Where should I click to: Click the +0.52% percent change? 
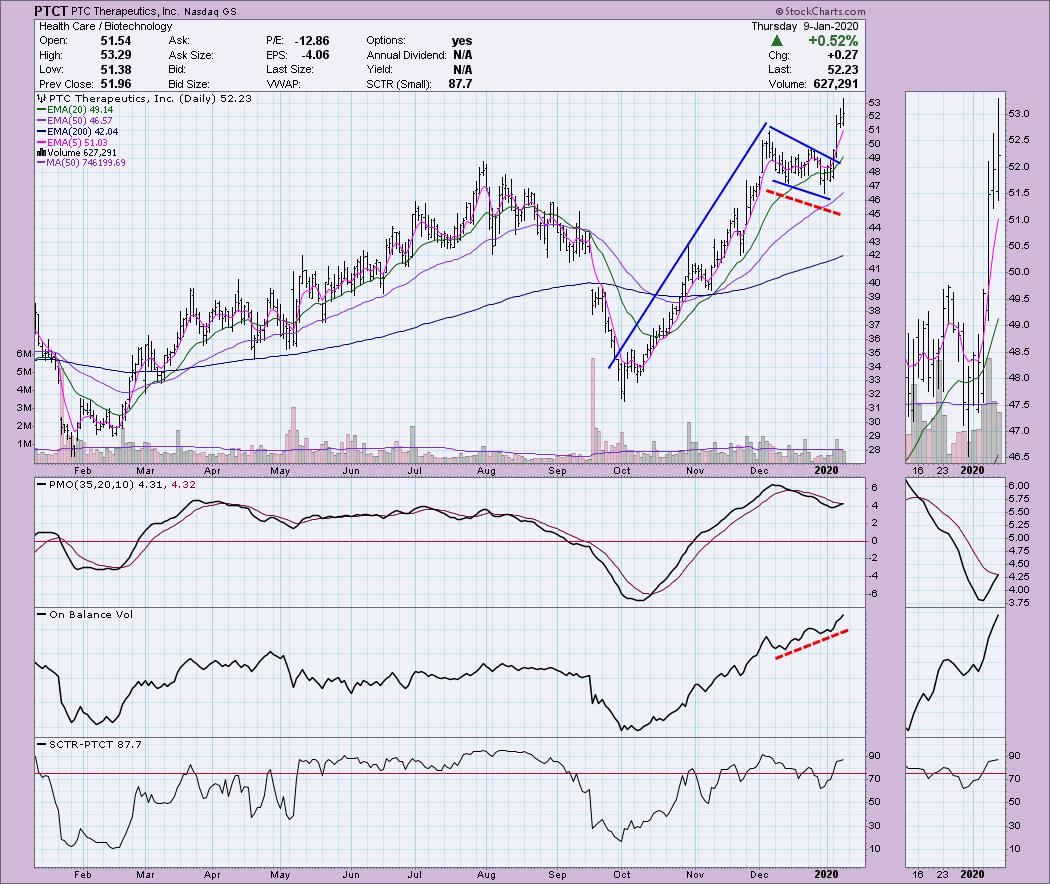[x=832, y=41]
